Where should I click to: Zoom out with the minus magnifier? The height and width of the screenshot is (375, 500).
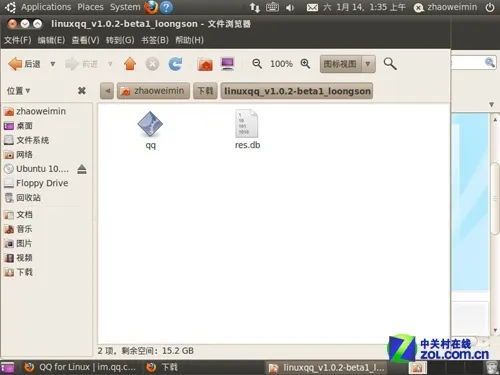pyautogui.click(x=257, y=64)
